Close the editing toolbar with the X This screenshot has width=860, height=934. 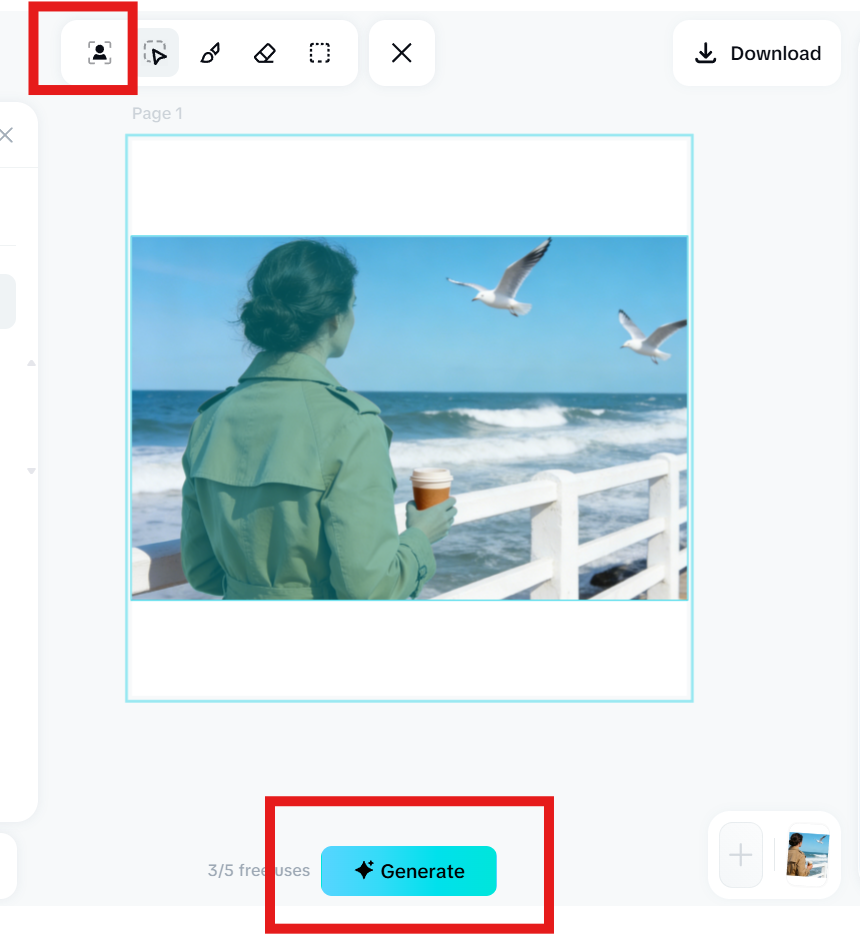[x=401, y=53]
